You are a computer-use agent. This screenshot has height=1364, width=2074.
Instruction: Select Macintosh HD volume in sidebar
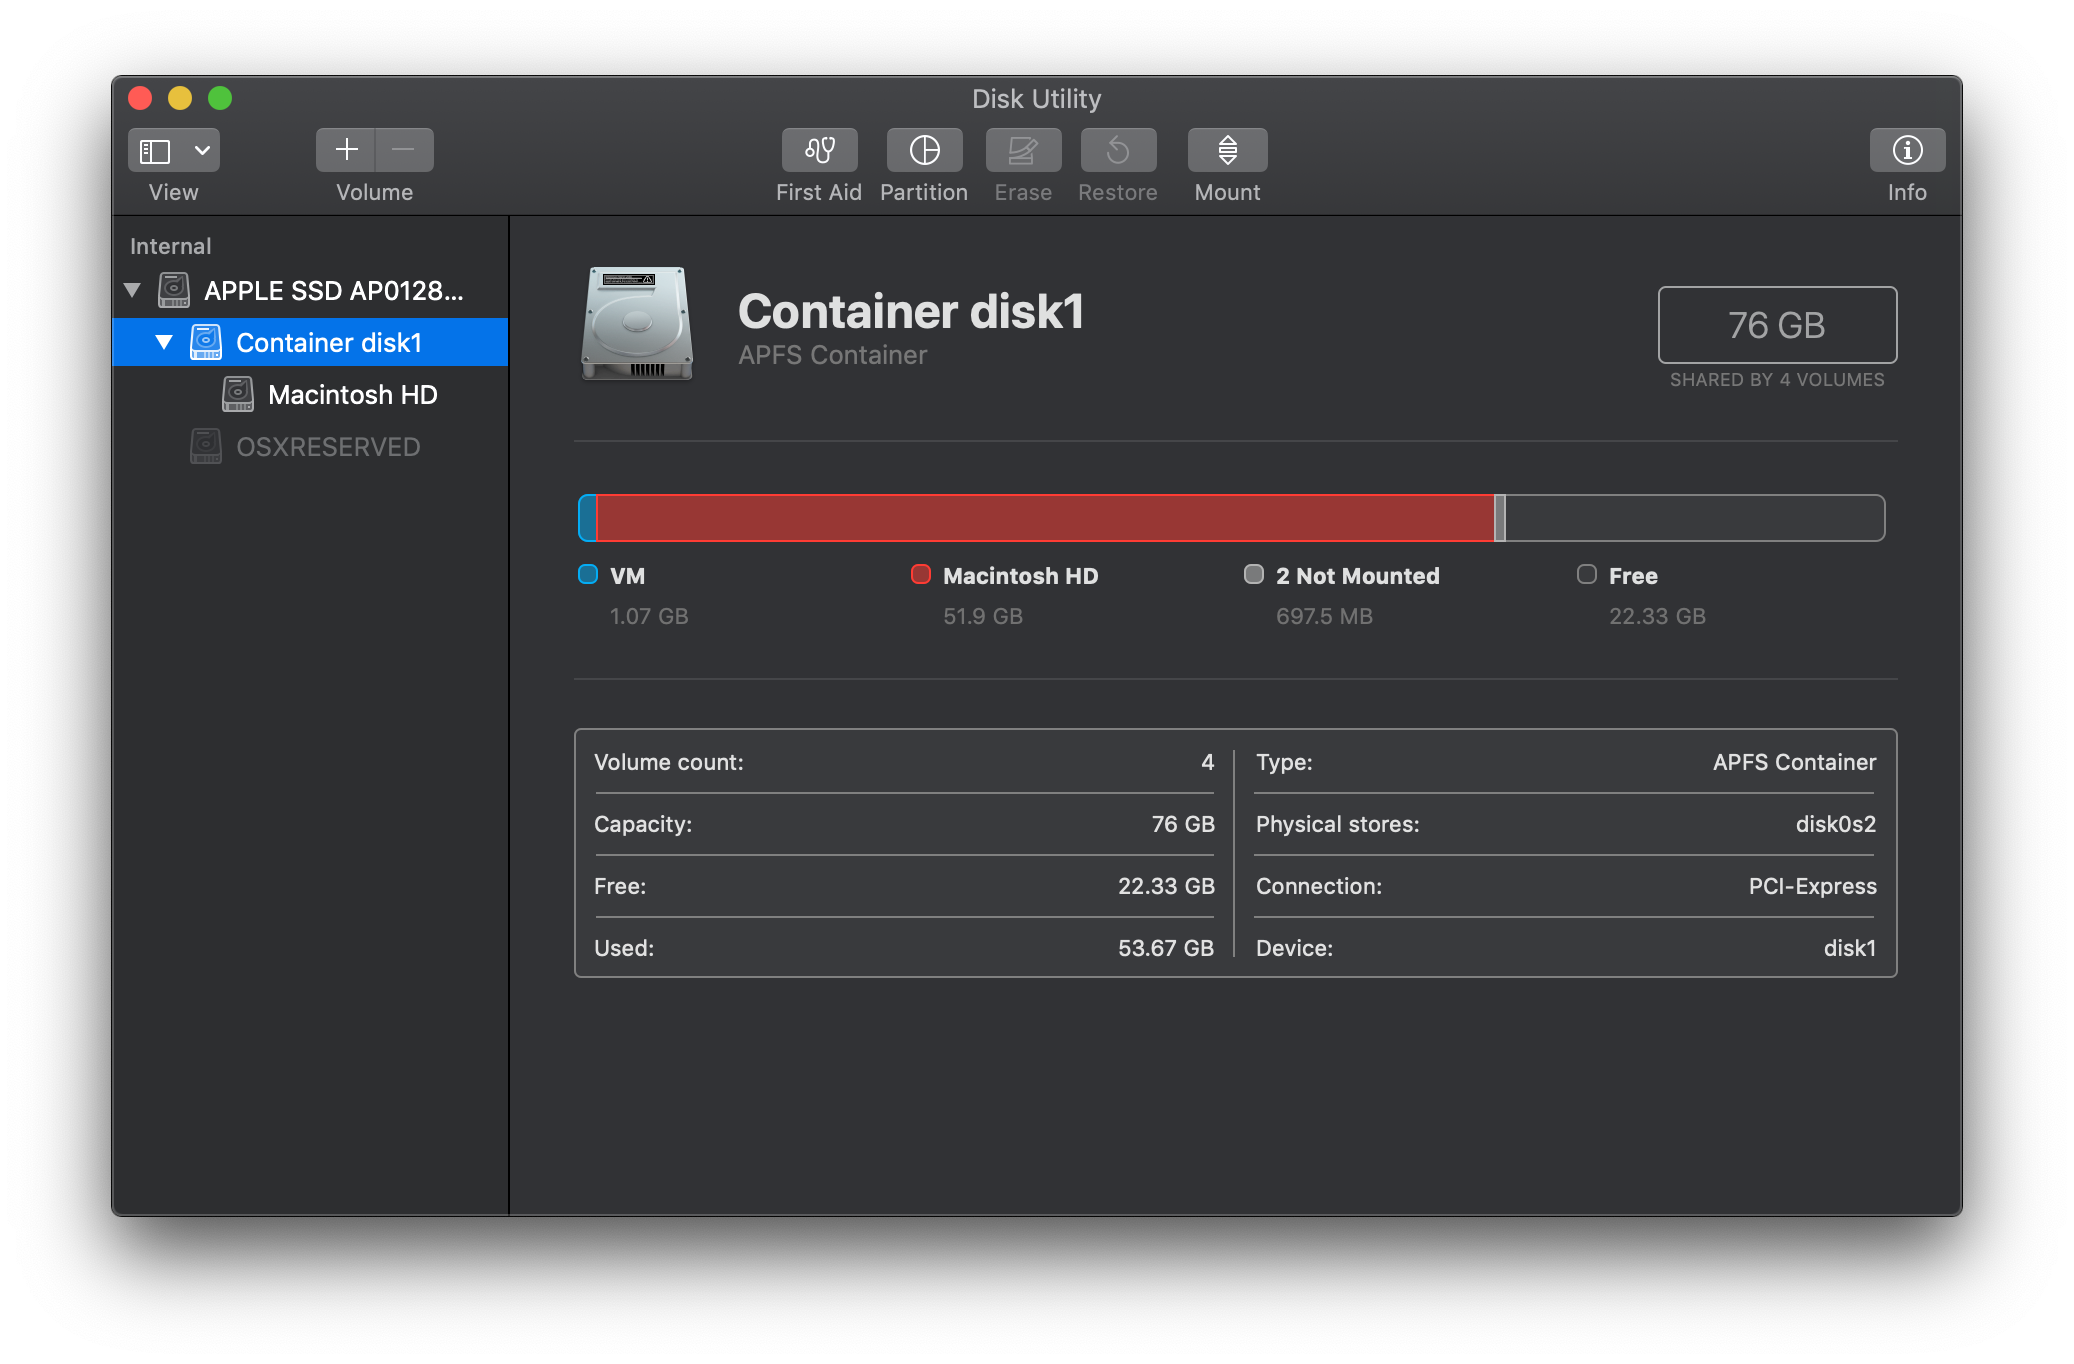click(x=310, y=394)
